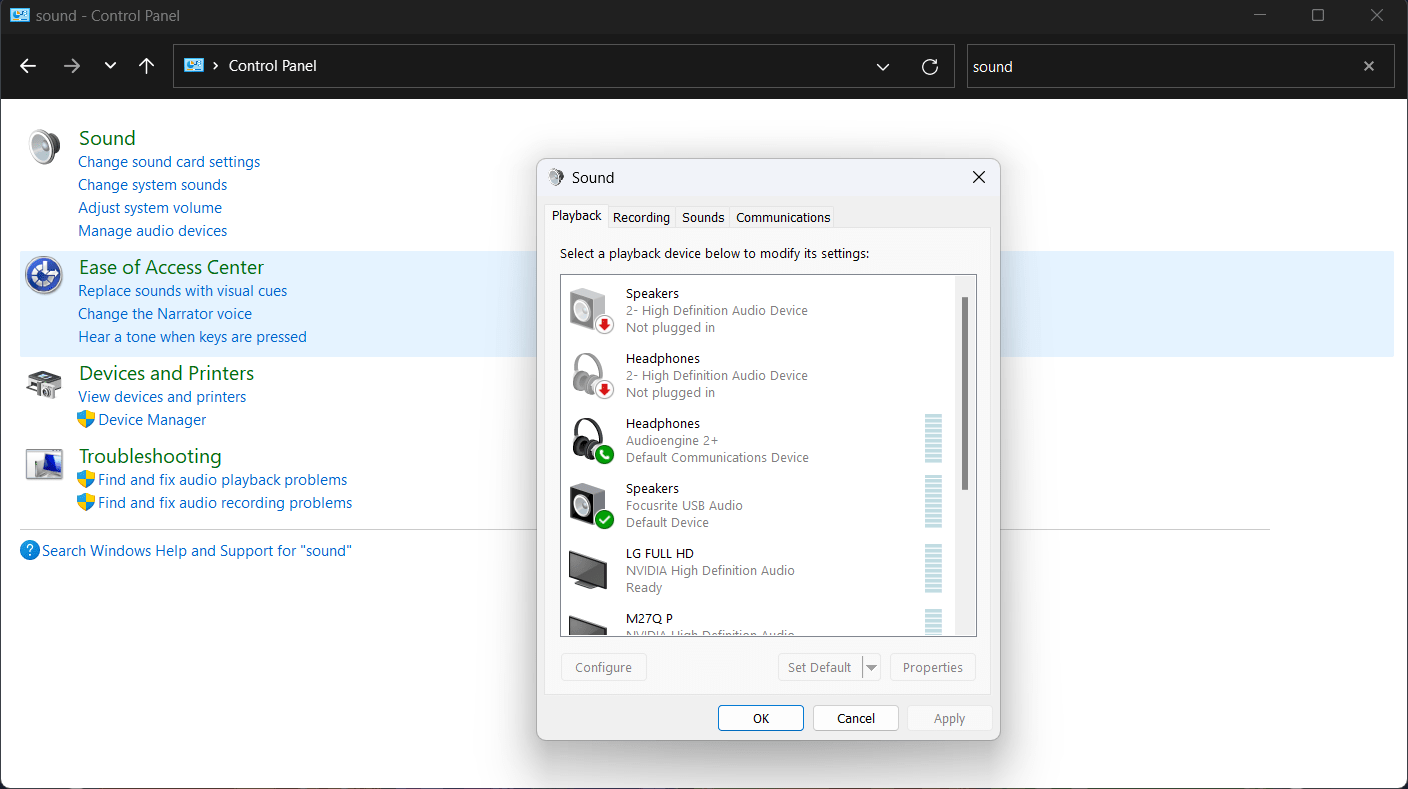
Task: Open the Troubleshooting heading
Action: point(150,456)
